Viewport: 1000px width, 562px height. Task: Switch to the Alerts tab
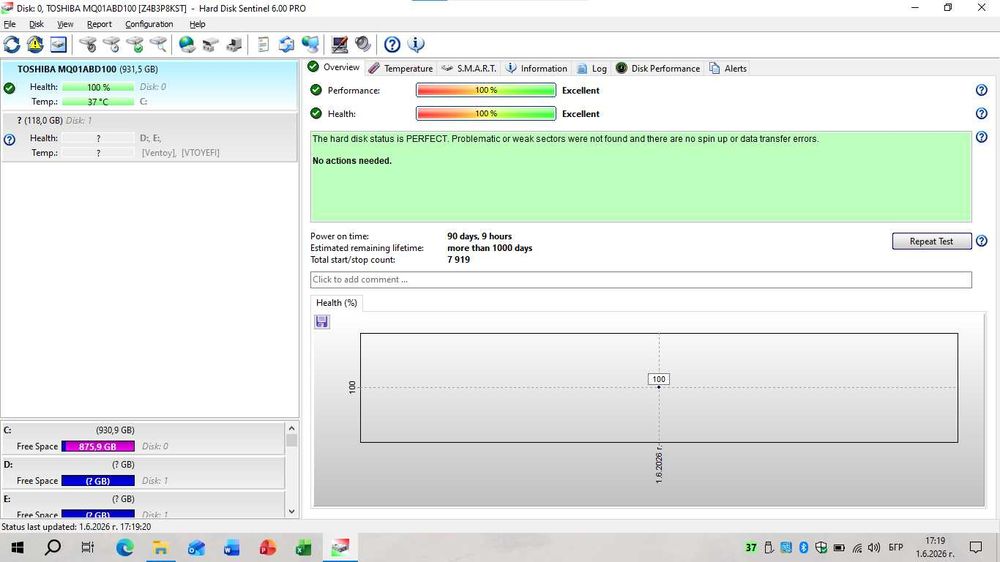click(x=728, y=68)
